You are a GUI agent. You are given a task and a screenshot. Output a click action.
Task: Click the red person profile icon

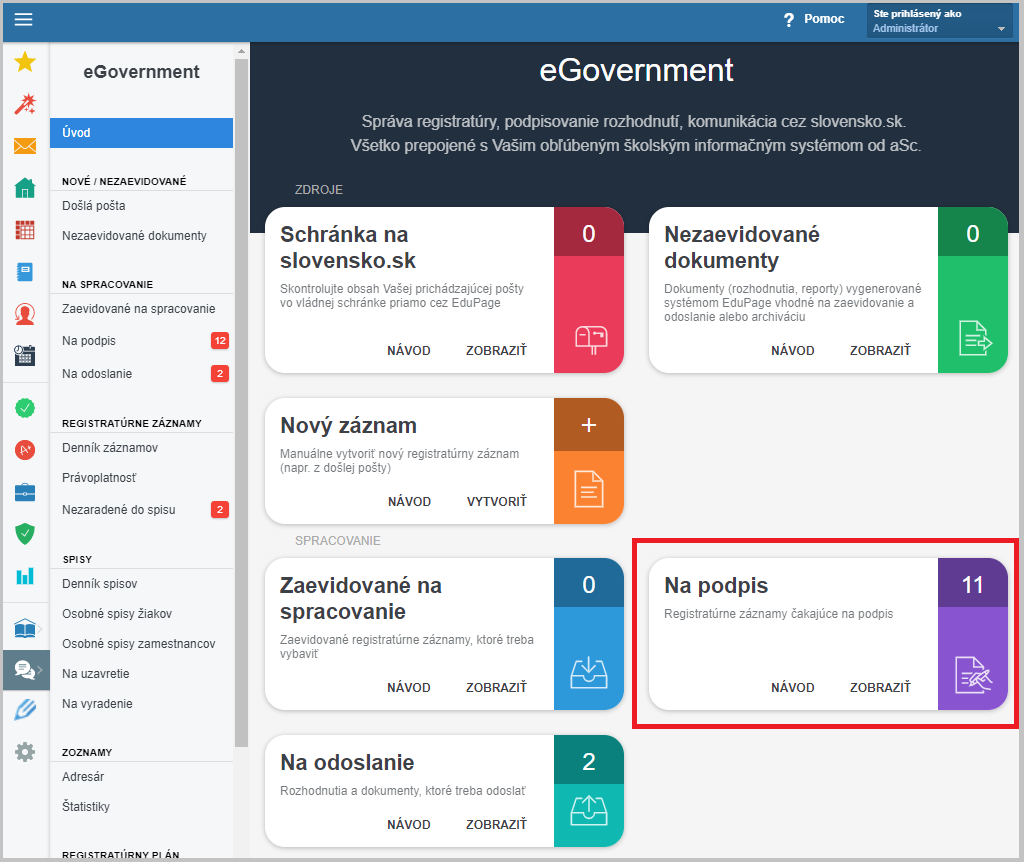pos(25,314)
